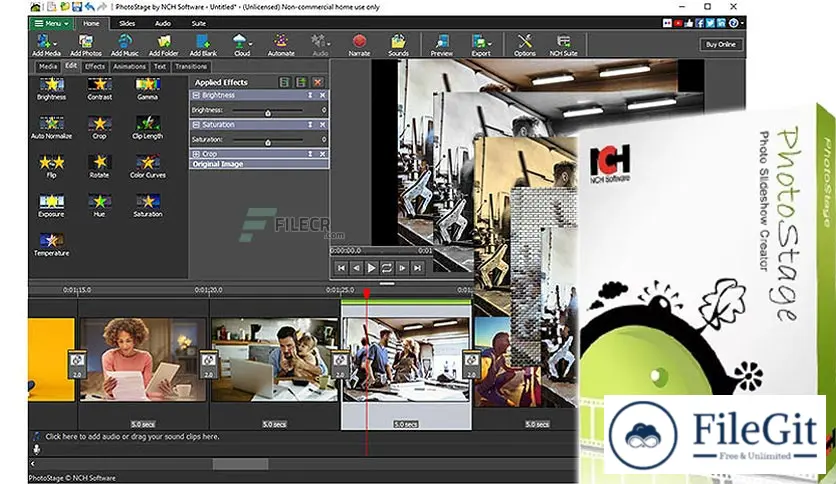The width and height of the screenshot is (836, 484).
Task: Remove the Crop applied effect with X
Action: (323, 154)
